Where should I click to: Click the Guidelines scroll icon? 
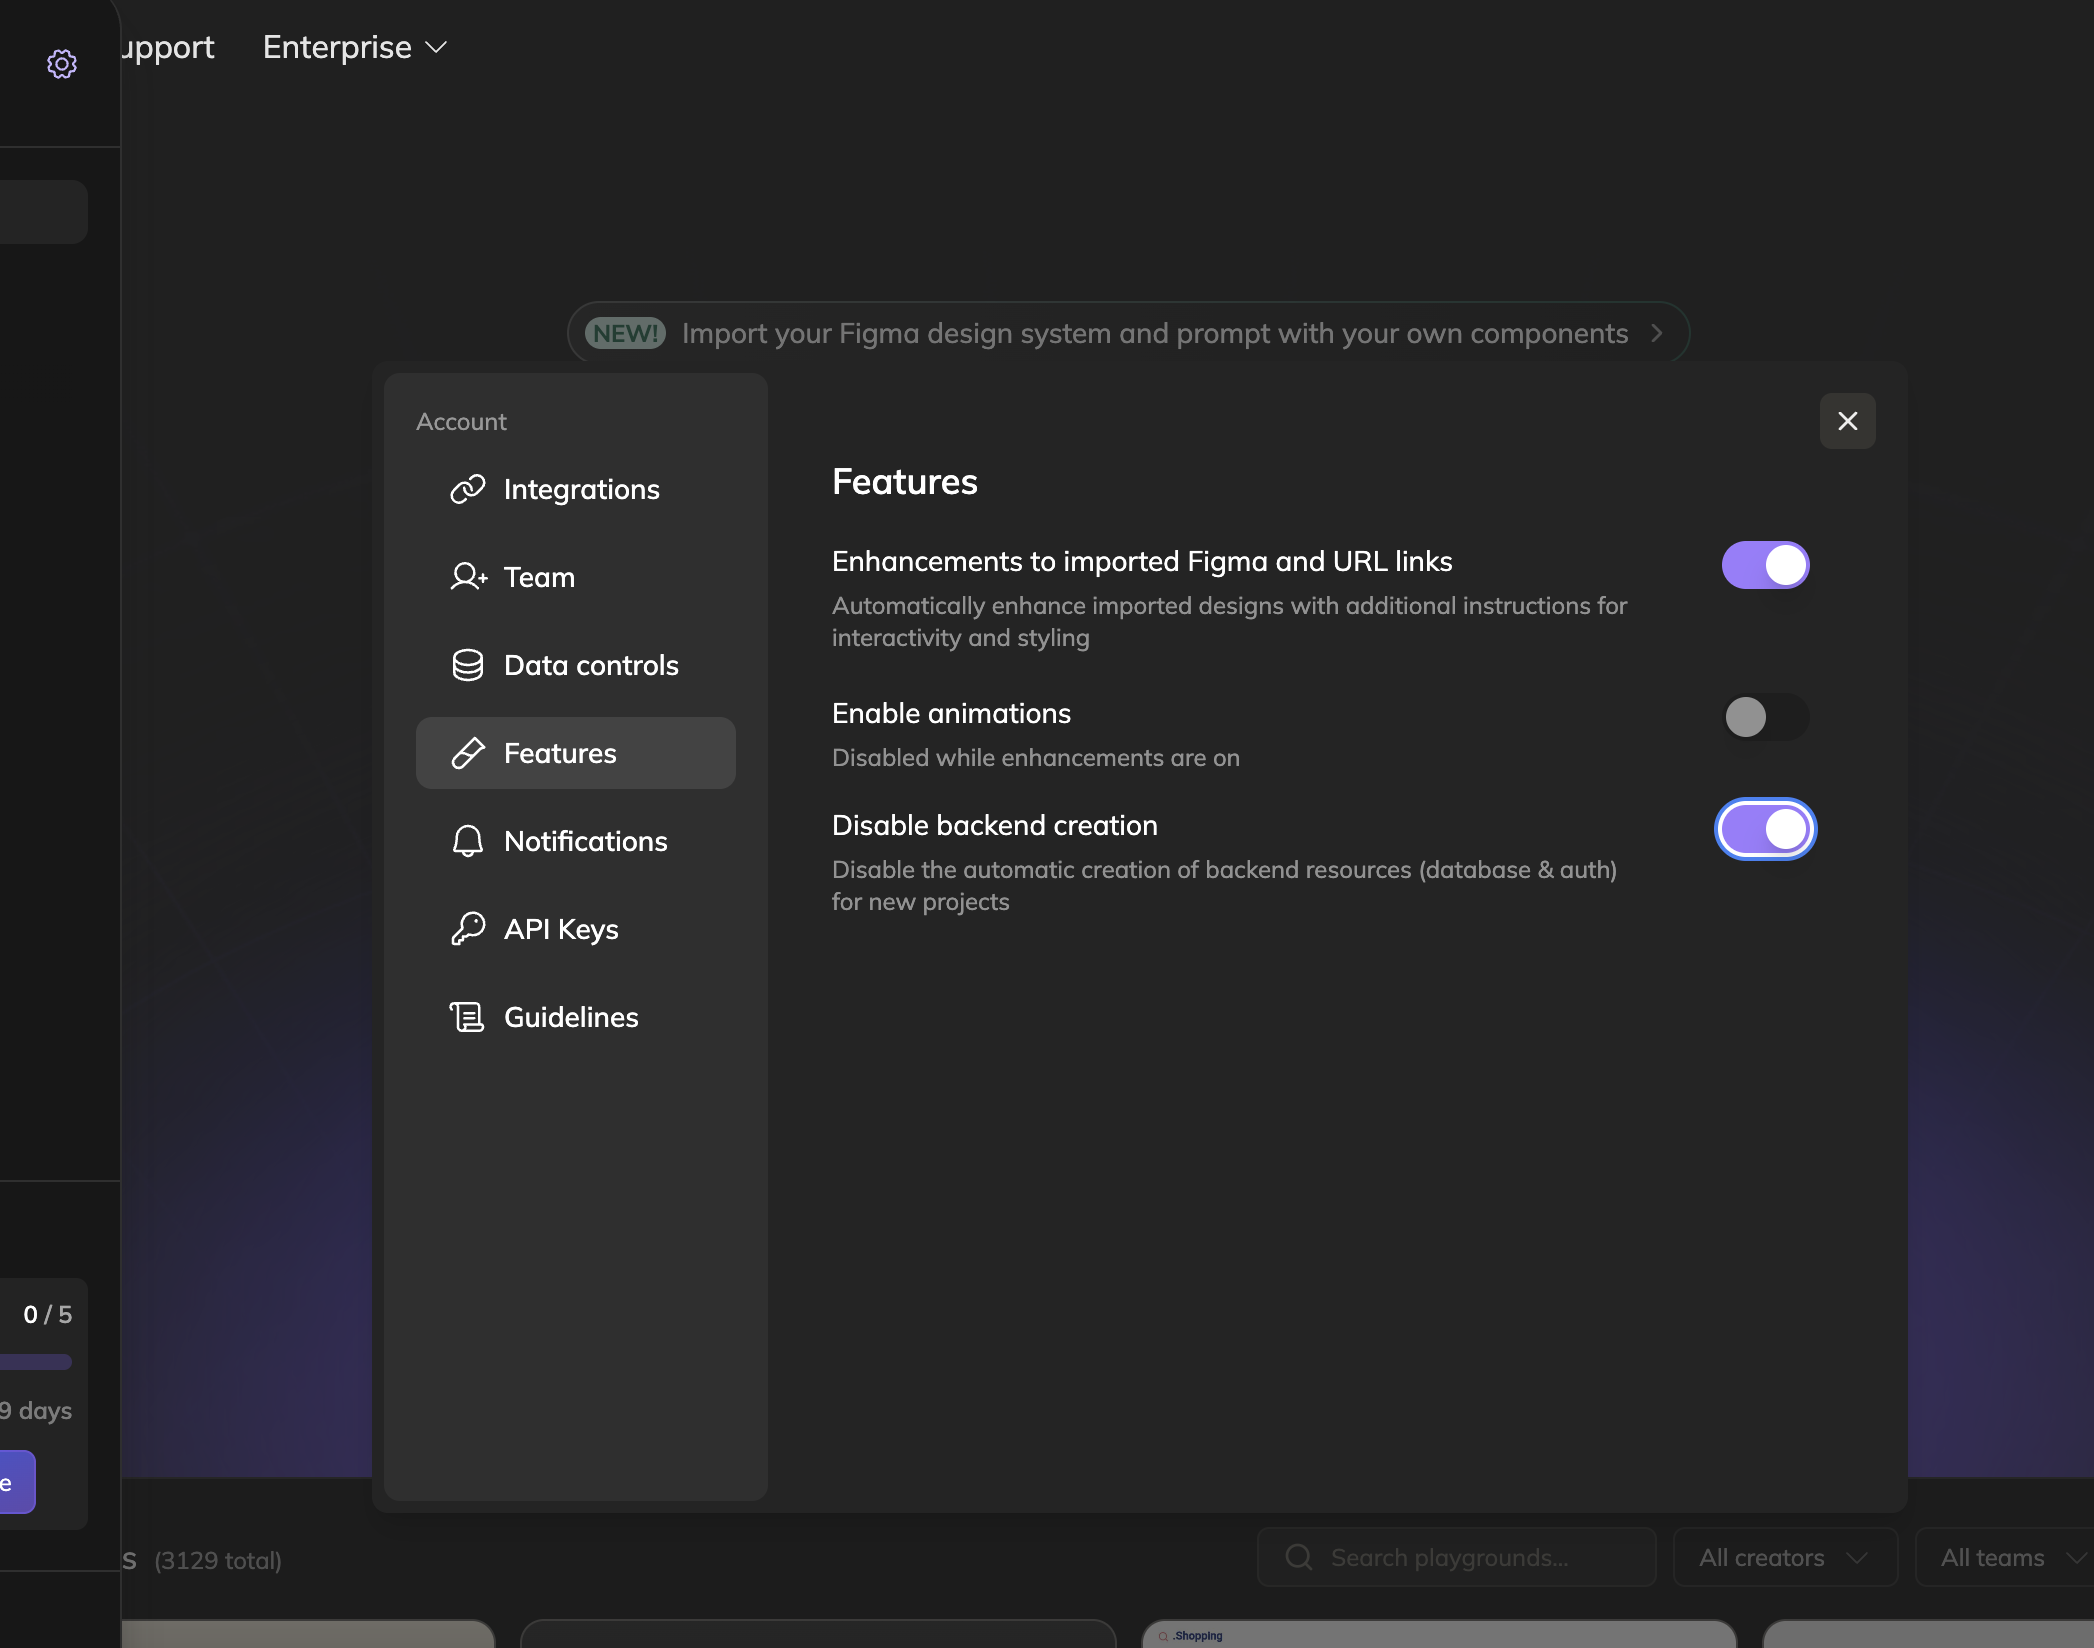pos(467,1017)
